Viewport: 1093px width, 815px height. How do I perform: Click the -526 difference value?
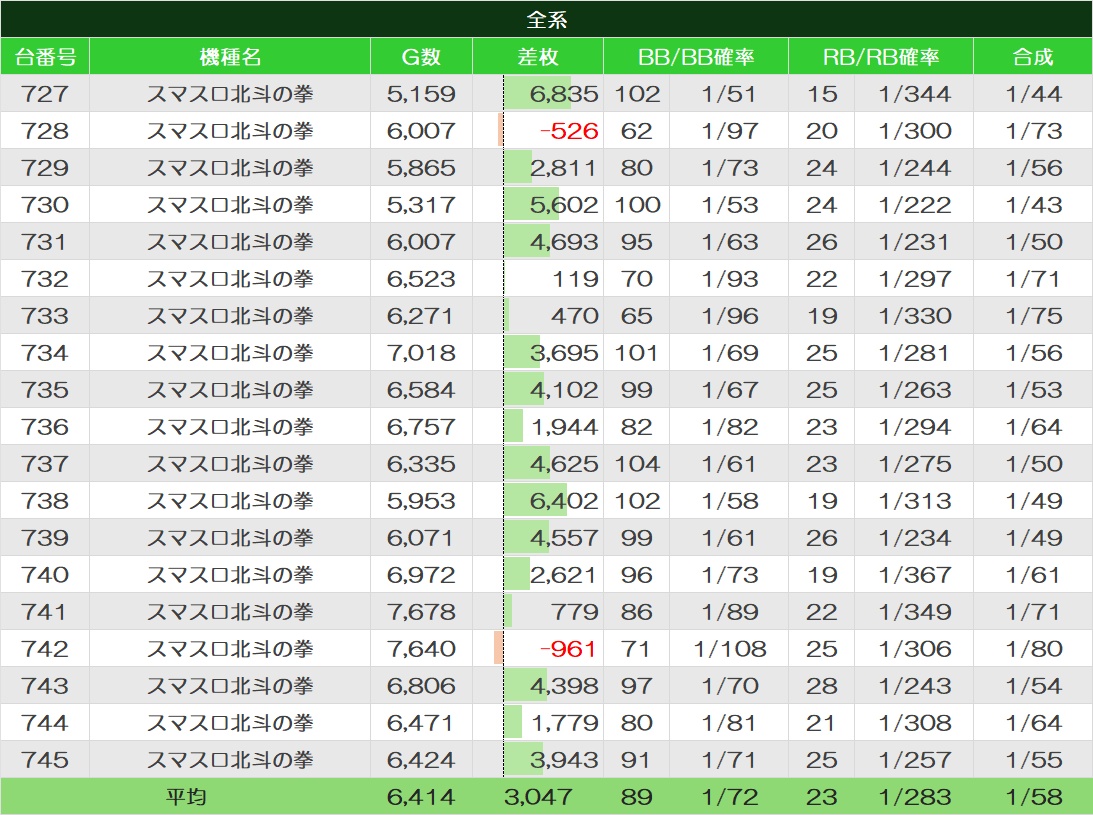[x=569, y=130]
